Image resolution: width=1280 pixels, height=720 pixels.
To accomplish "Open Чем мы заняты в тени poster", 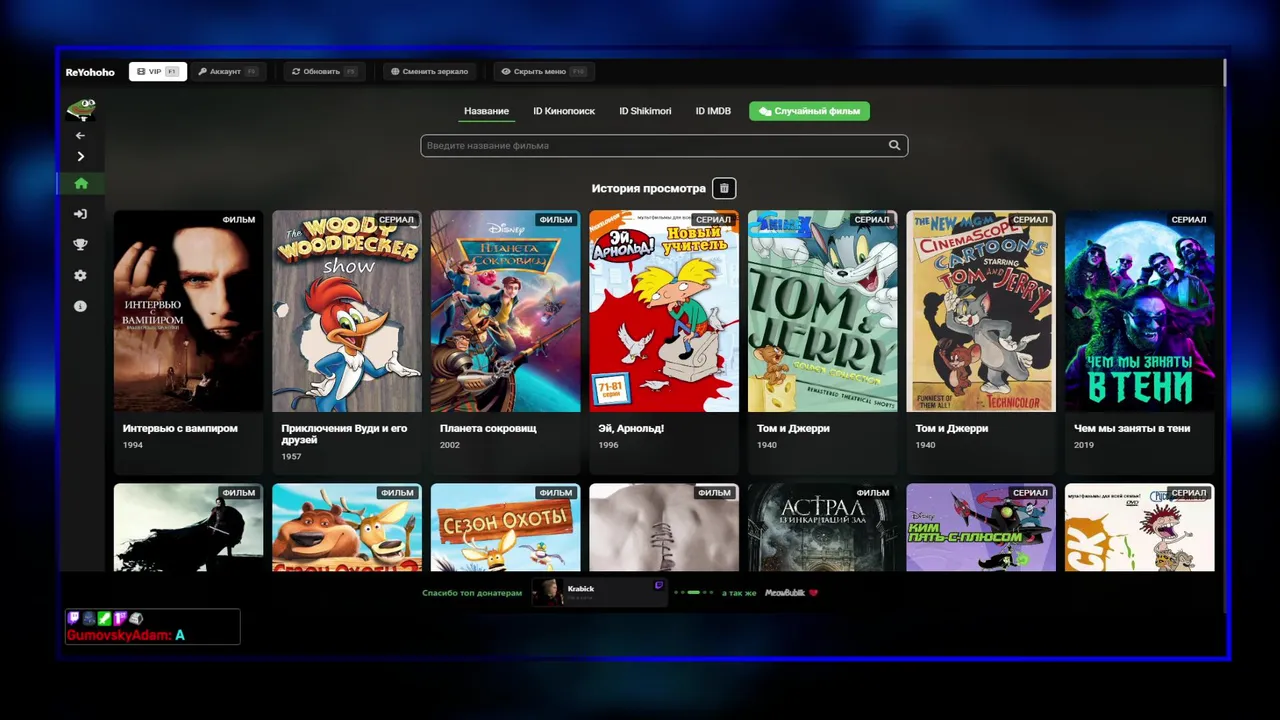I will pos(1140,311).
